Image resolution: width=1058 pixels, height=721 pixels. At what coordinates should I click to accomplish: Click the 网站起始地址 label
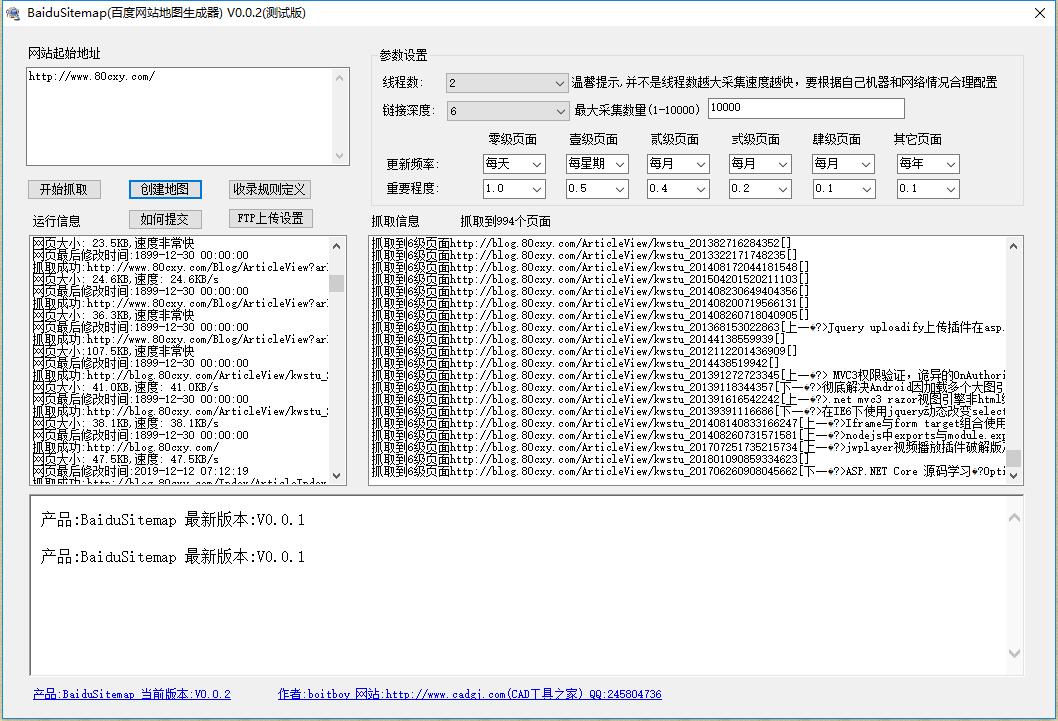[64, 53]
